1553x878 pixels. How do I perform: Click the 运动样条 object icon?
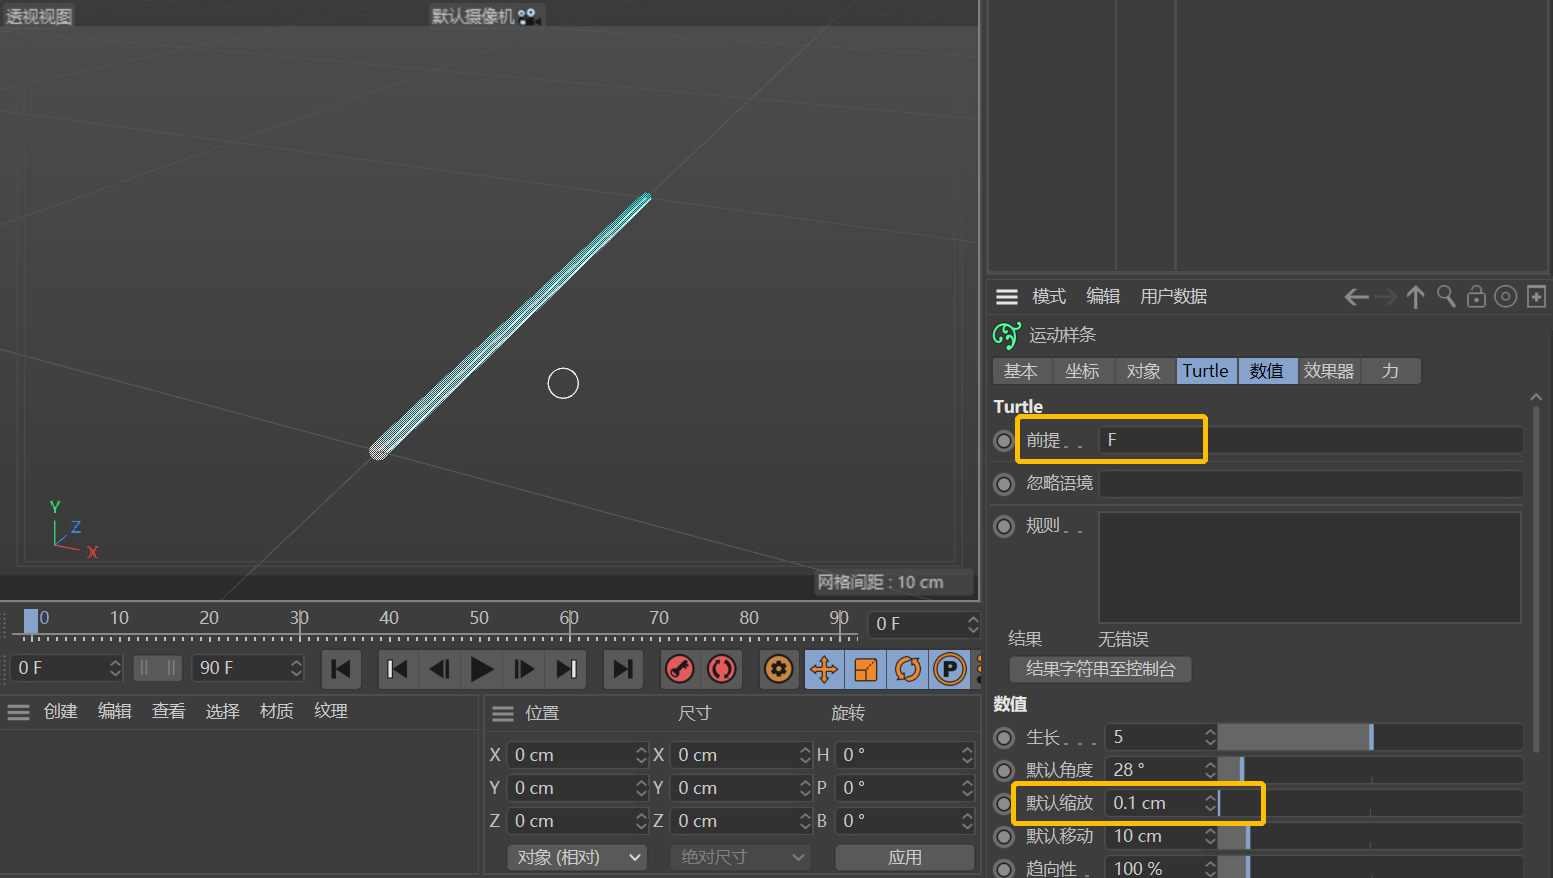pyautogui.click(x=1007, y=335)
